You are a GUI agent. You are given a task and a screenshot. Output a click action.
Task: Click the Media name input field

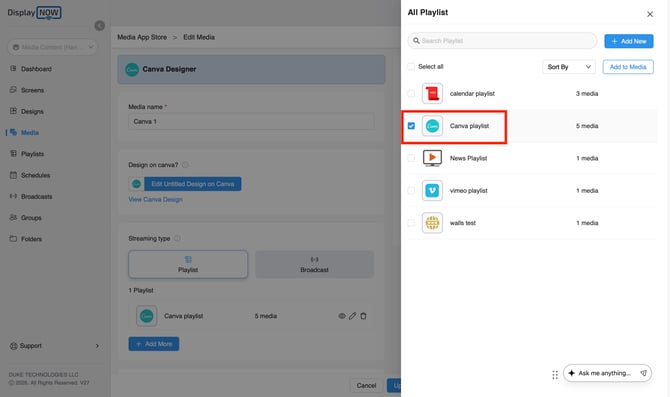(x=251, y=122)
